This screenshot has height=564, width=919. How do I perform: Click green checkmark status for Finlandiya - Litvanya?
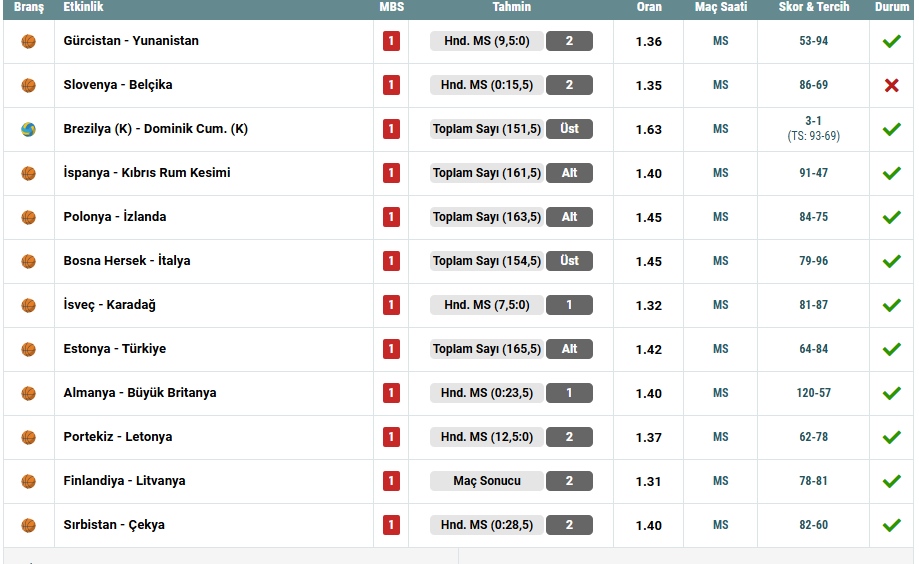[891, 481]
